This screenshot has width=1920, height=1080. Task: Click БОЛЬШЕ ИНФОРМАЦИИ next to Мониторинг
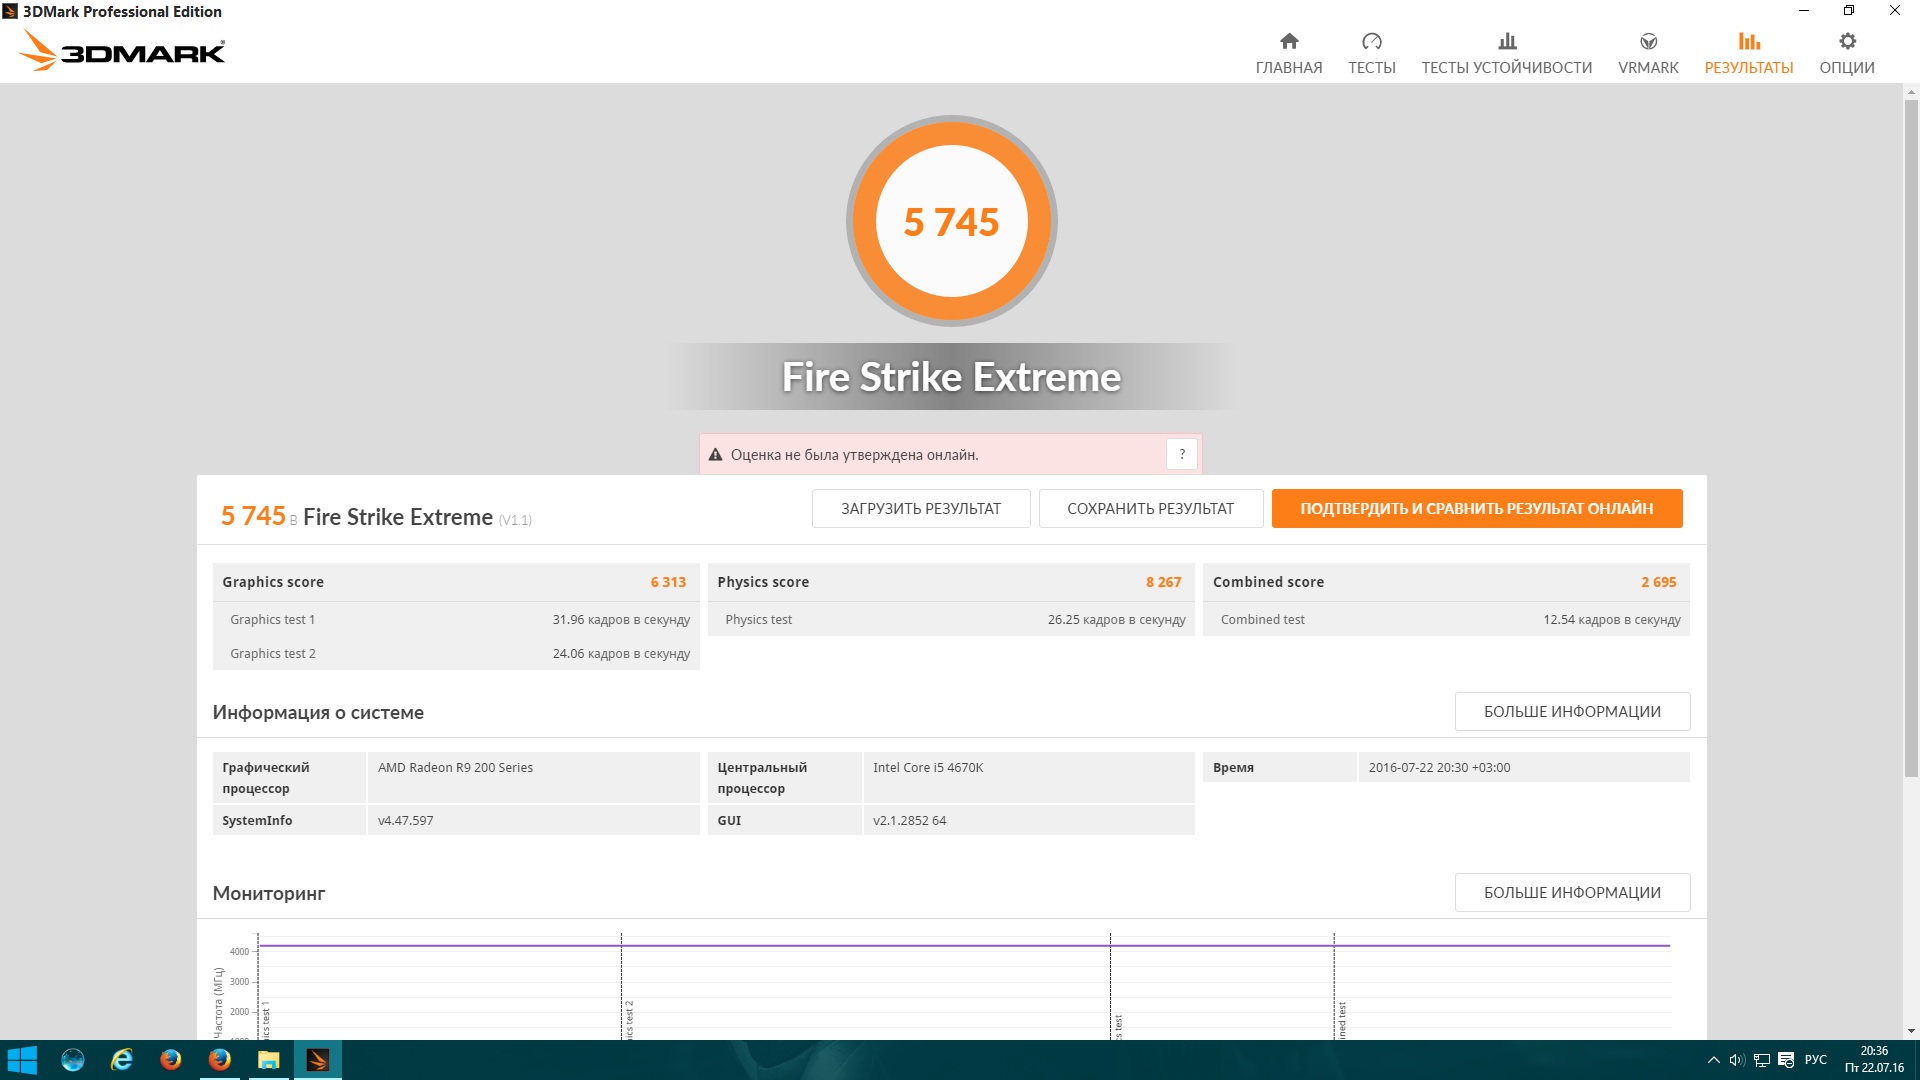1571,893
